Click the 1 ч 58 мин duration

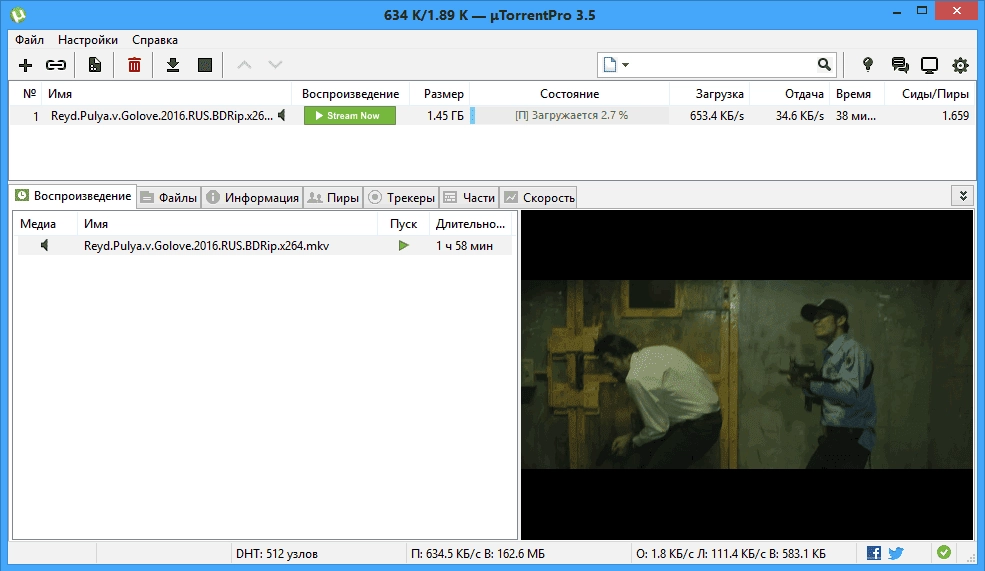tap(464, 246)
